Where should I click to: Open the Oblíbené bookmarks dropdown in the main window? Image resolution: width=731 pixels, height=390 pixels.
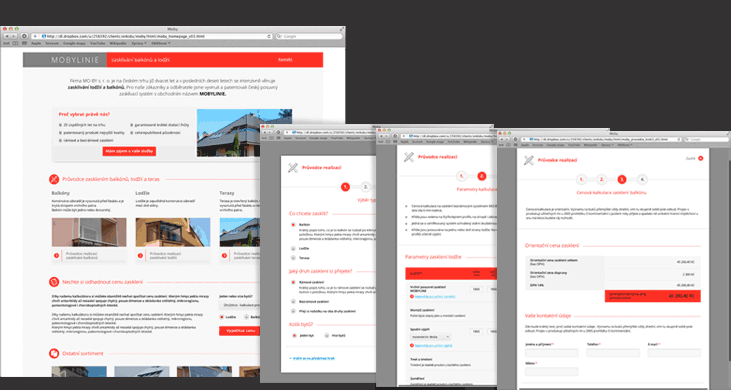click(x=160, y=43)
